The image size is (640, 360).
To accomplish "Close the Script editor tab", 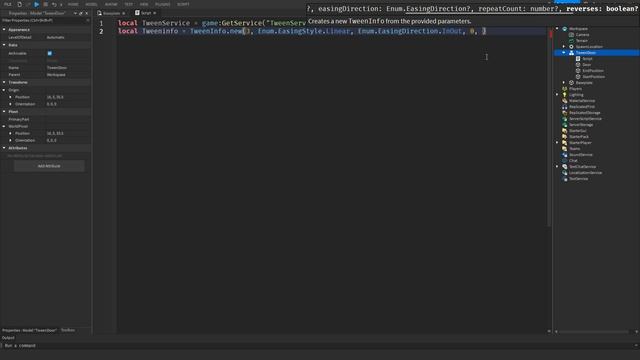I will [x=155, y=13].
